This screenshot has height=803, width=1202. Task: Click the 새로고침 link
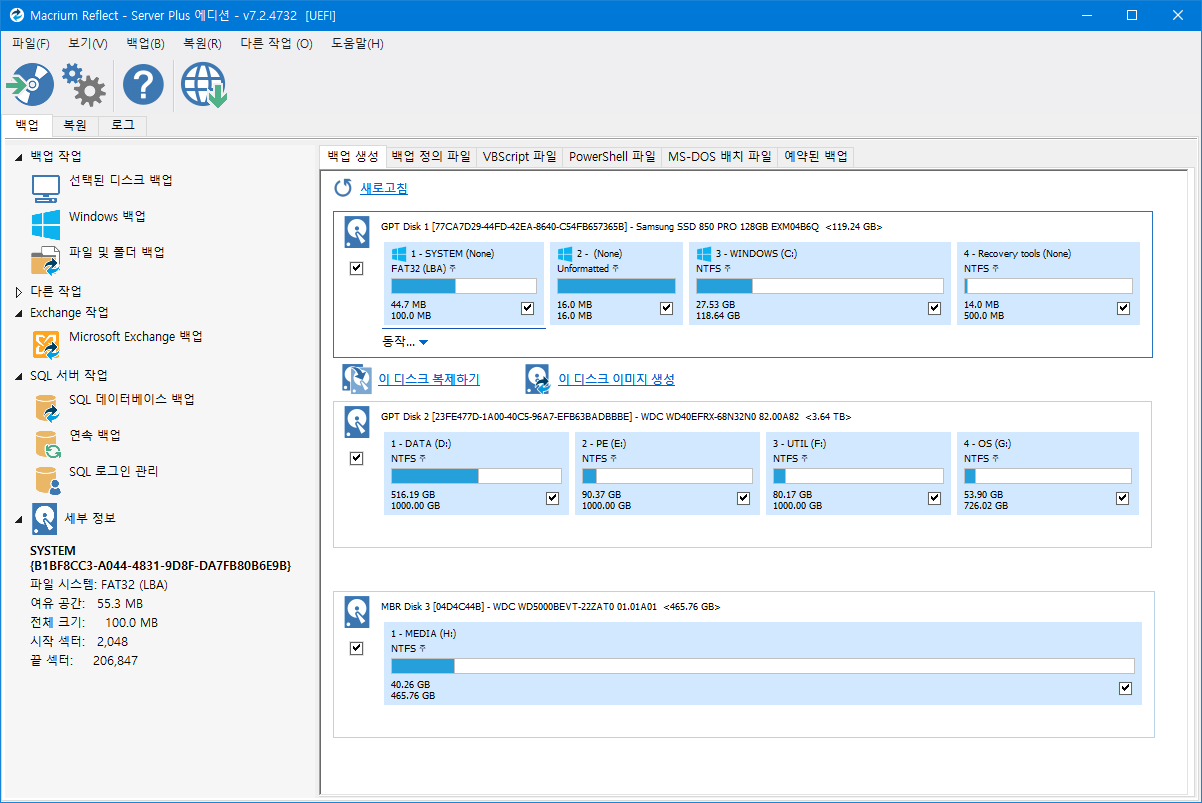(384, 189)
